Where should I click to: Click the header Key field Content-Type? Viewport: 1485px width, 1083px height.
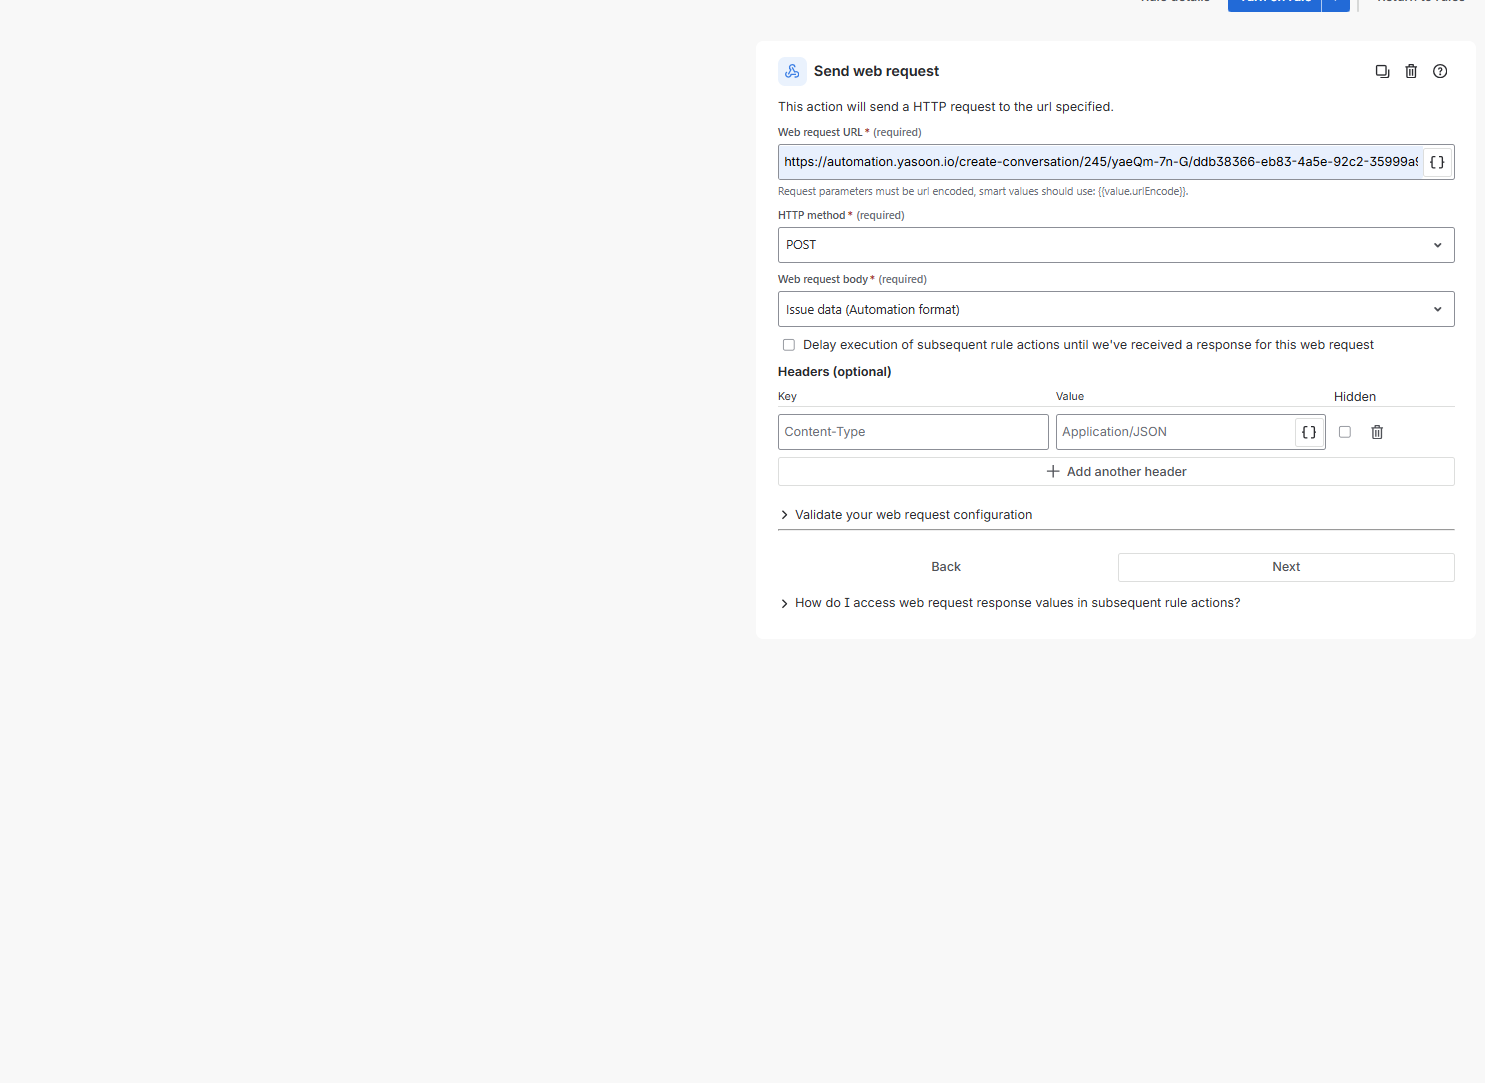(912, 432)
